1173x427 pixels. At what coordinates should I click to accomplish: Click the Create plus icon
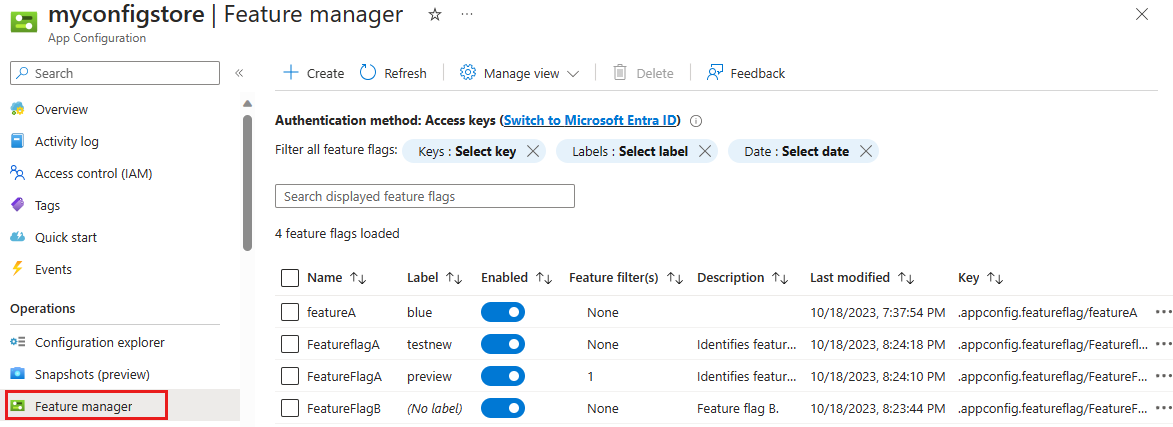(x=291, y=73)
